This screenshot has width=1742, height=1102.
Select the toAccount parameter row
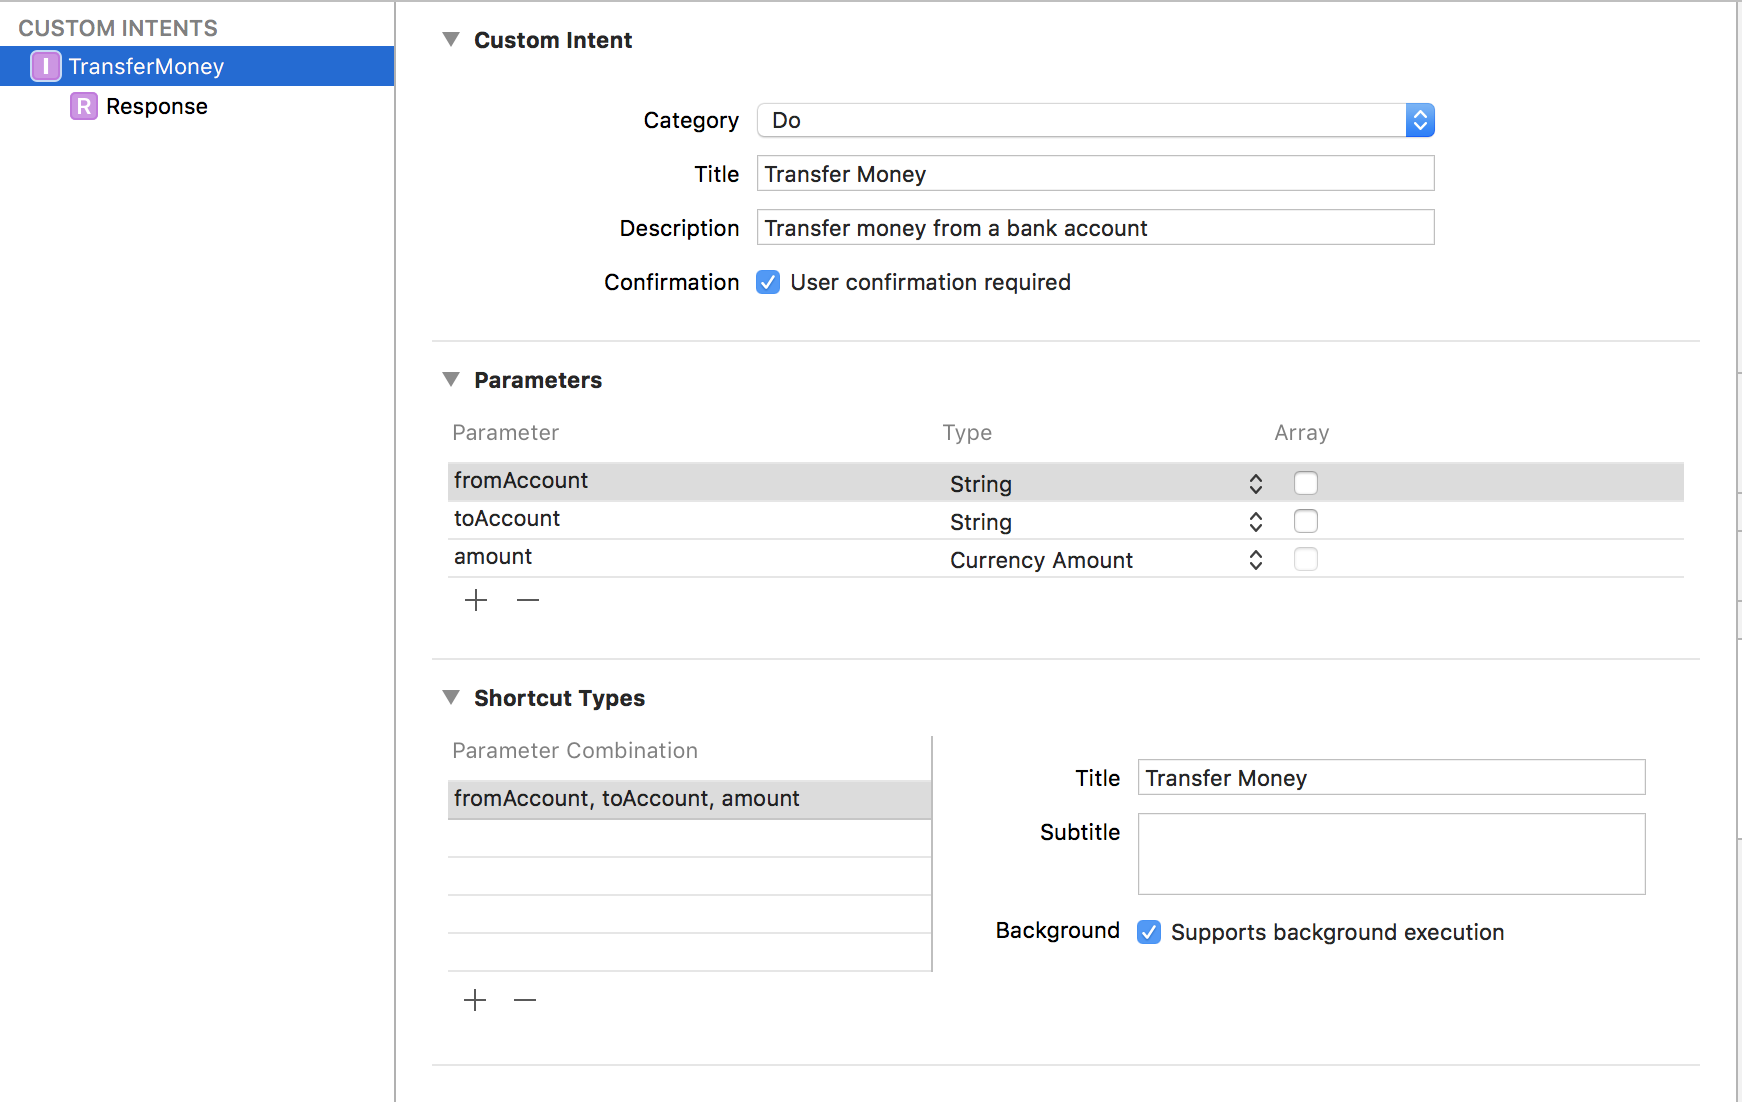[x=690, y=519]
